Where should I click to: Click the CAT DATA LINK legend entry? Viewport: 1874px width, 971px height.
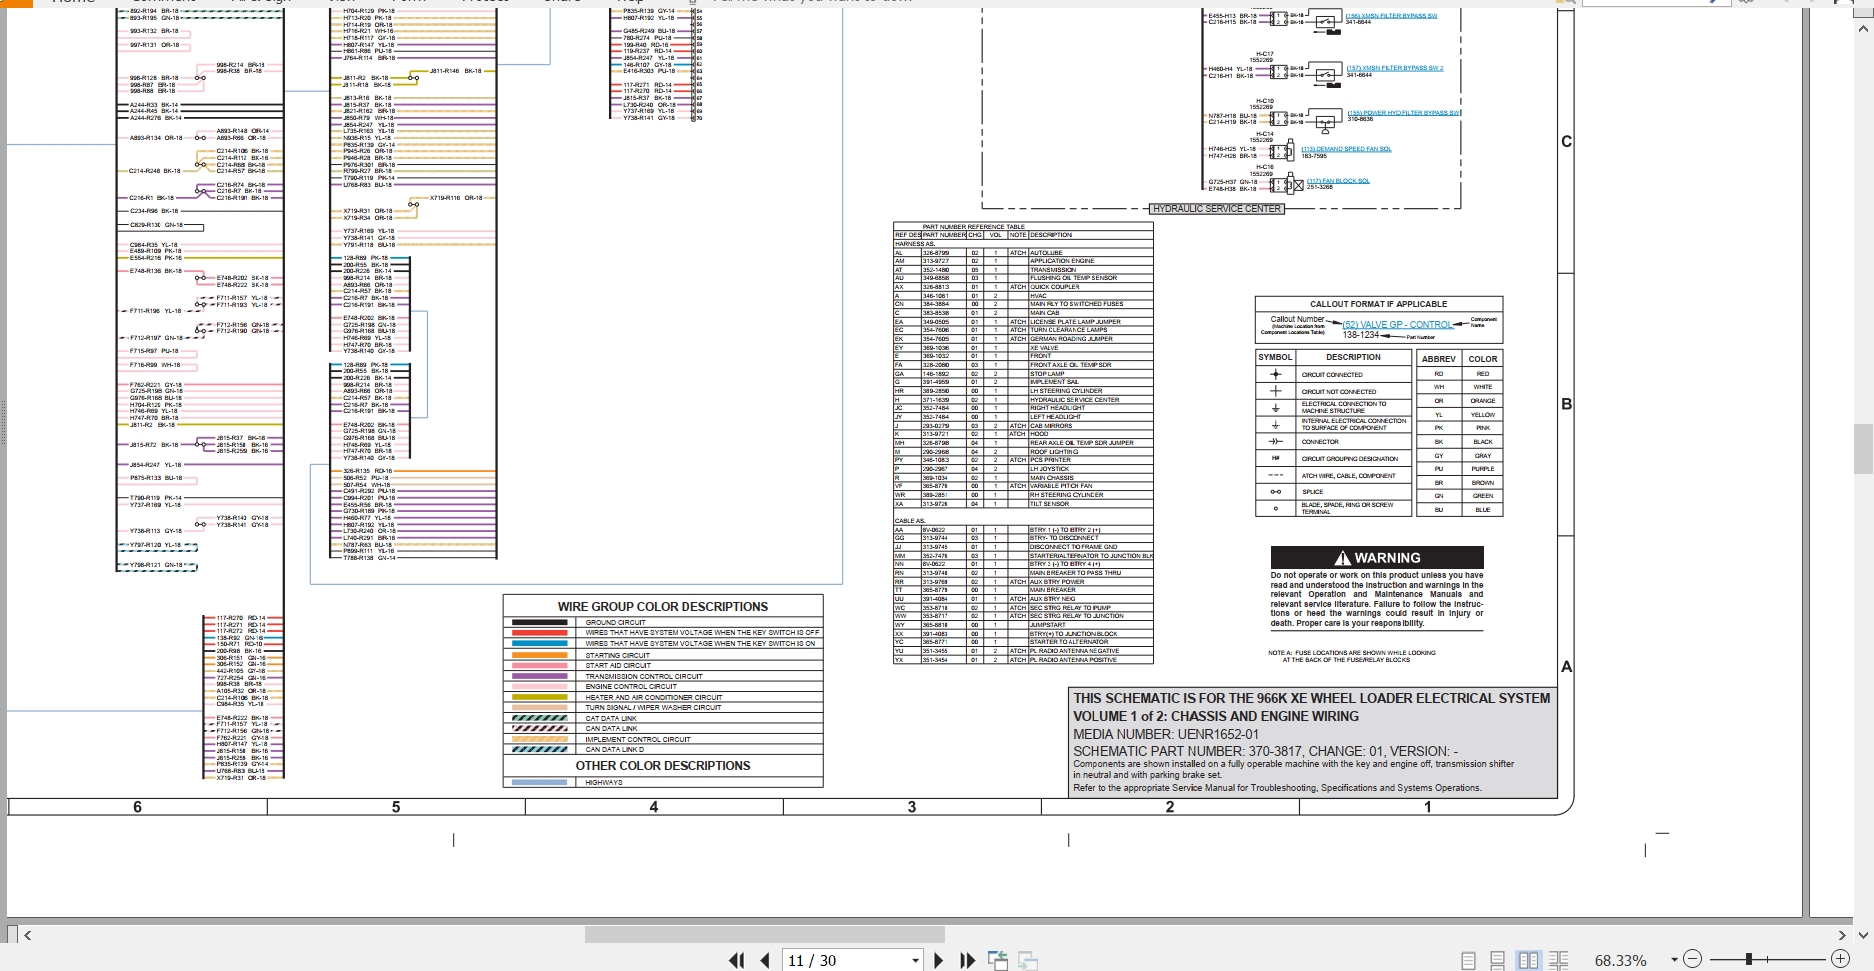pos(611,718)
